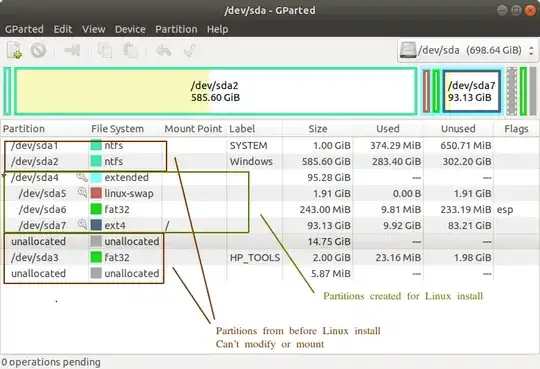
Task: Click the Delete partition toolbar icon
Action: pos(38,51)
